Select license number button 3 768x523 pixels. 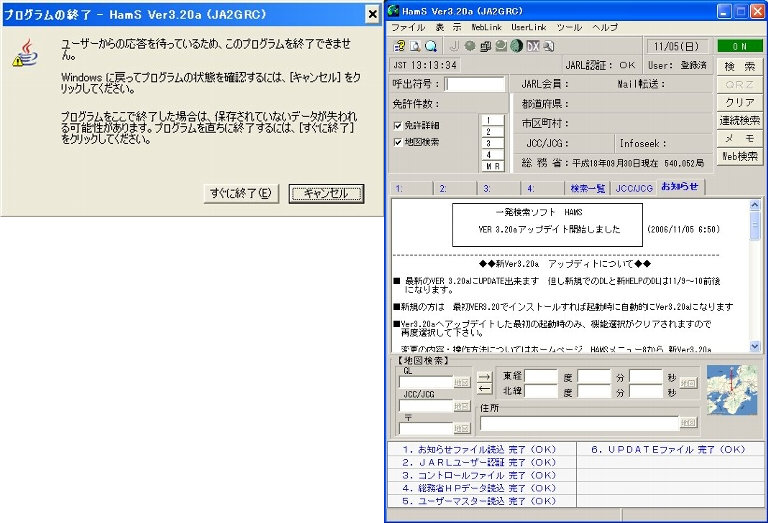click(x=492, y=143)
